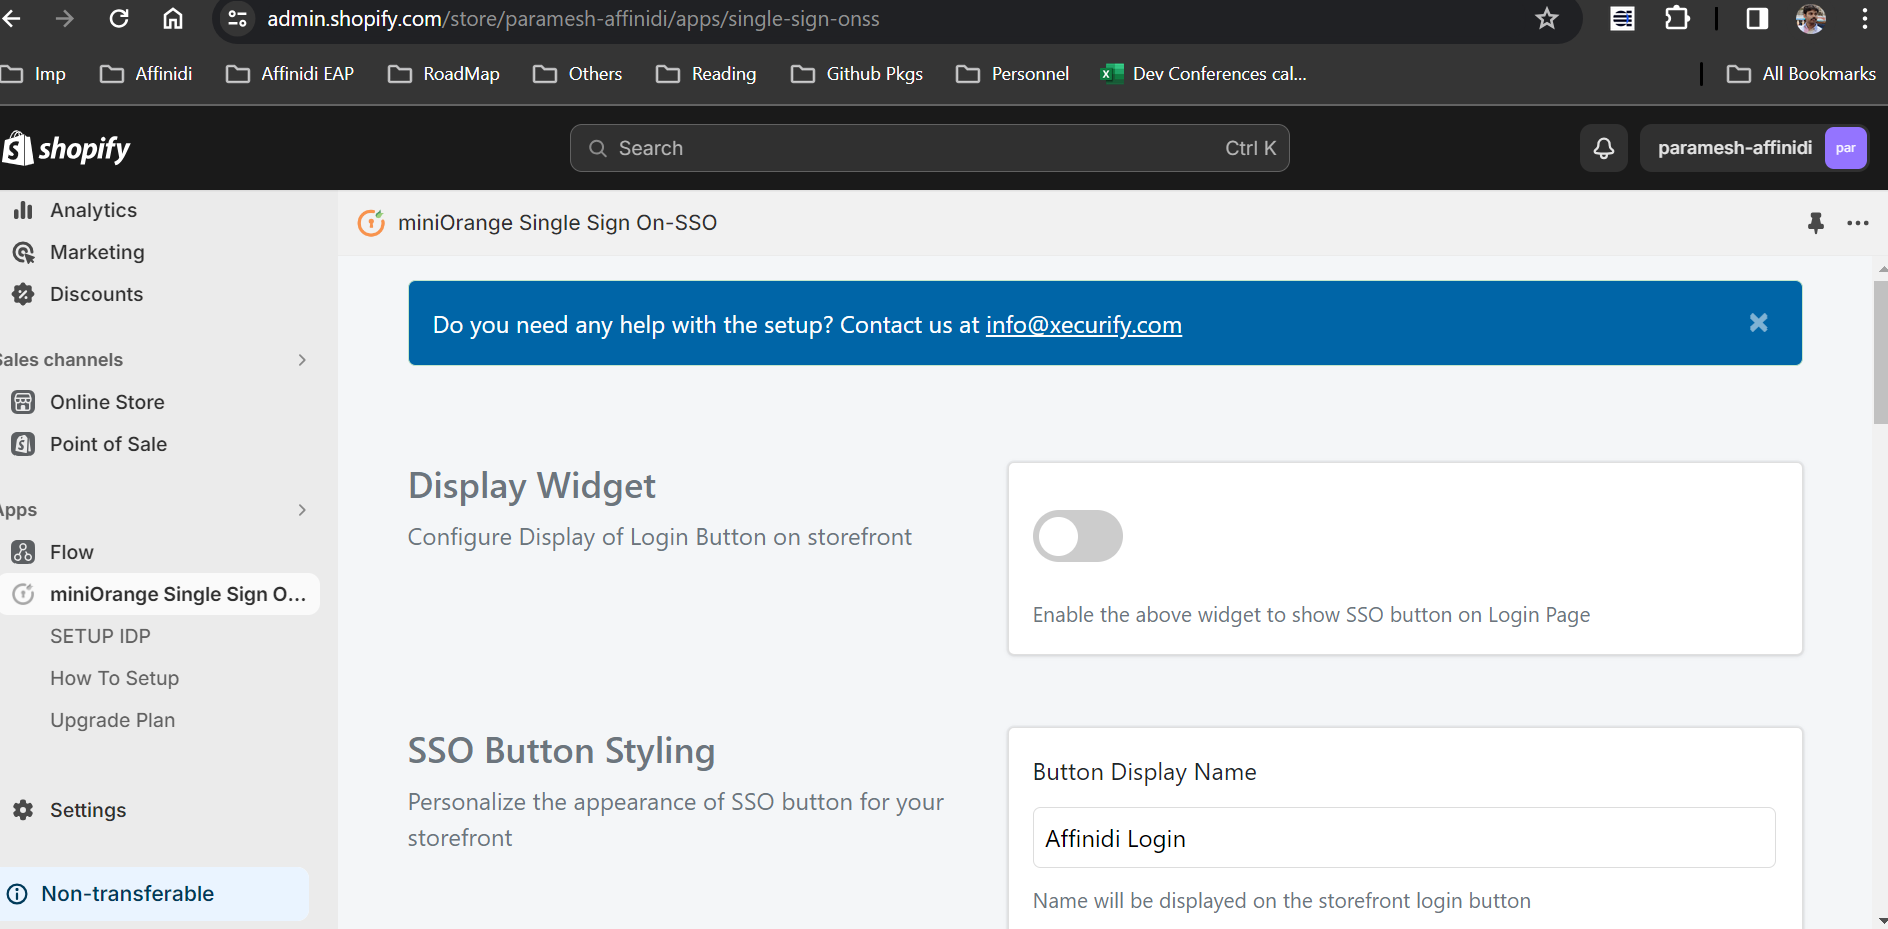Screen dimensions: 1888x929
Task: Click the browser back arrow
Action: [x=11, y=19]
